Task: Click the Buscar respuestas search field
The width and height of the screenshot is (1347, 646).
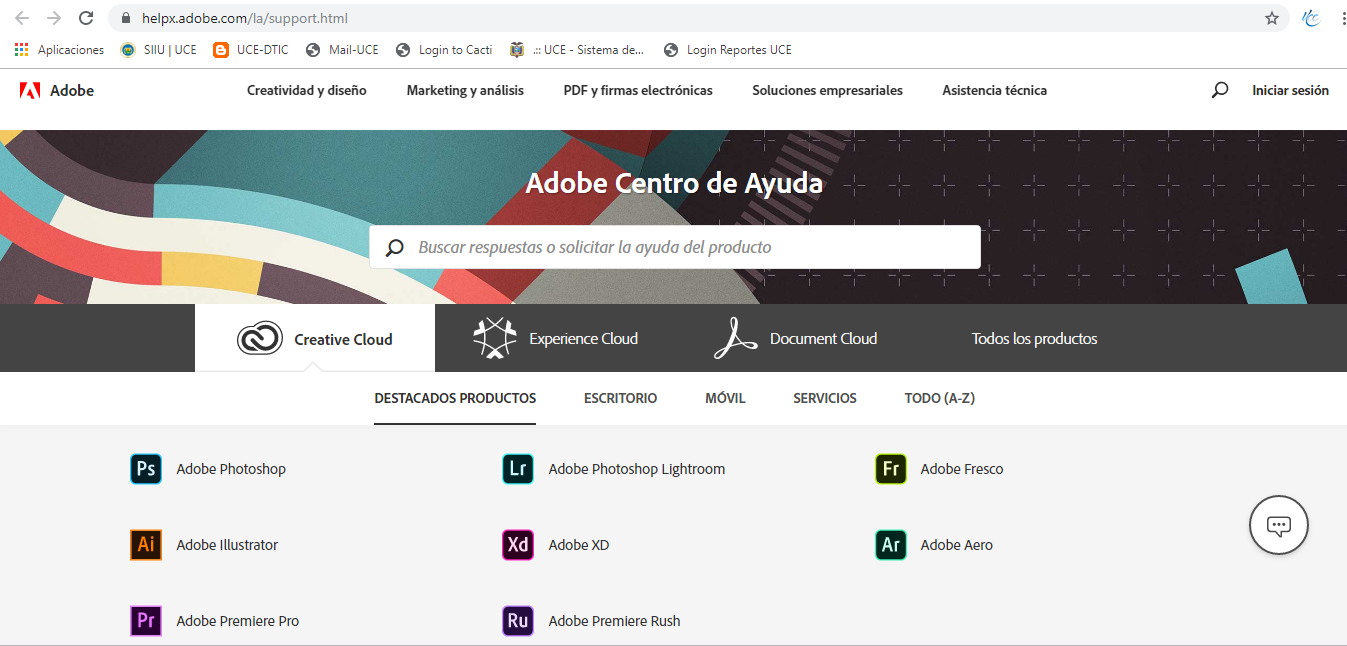Action: (675, 247)
